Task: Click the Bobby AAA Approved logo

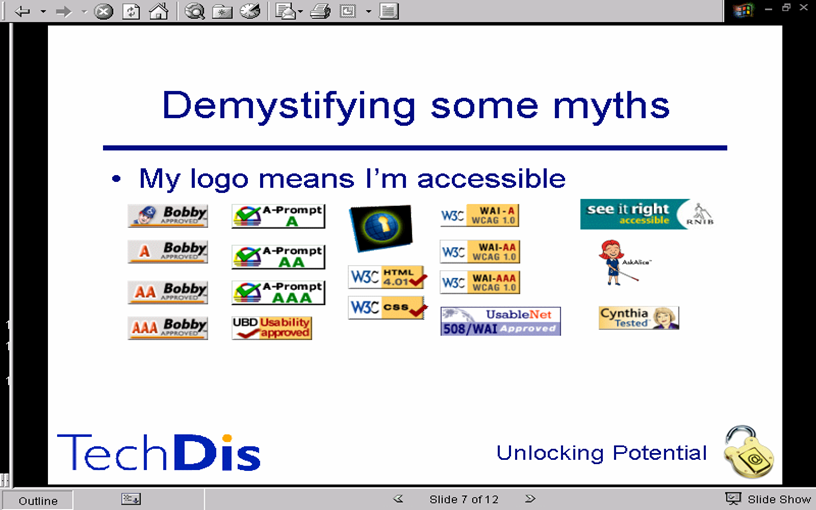Action: tap(168, 328)
